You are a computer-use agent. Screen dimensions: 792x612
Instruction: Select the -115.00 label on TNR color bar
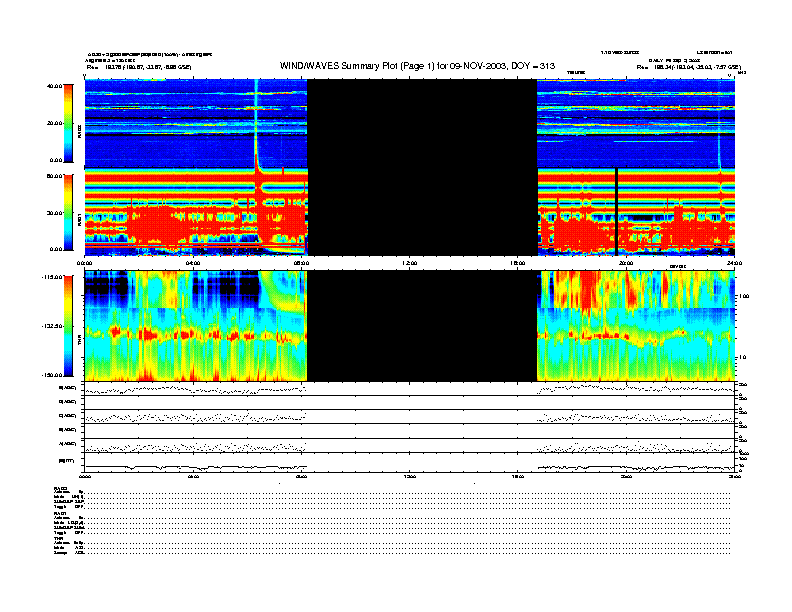pos(52,277)
